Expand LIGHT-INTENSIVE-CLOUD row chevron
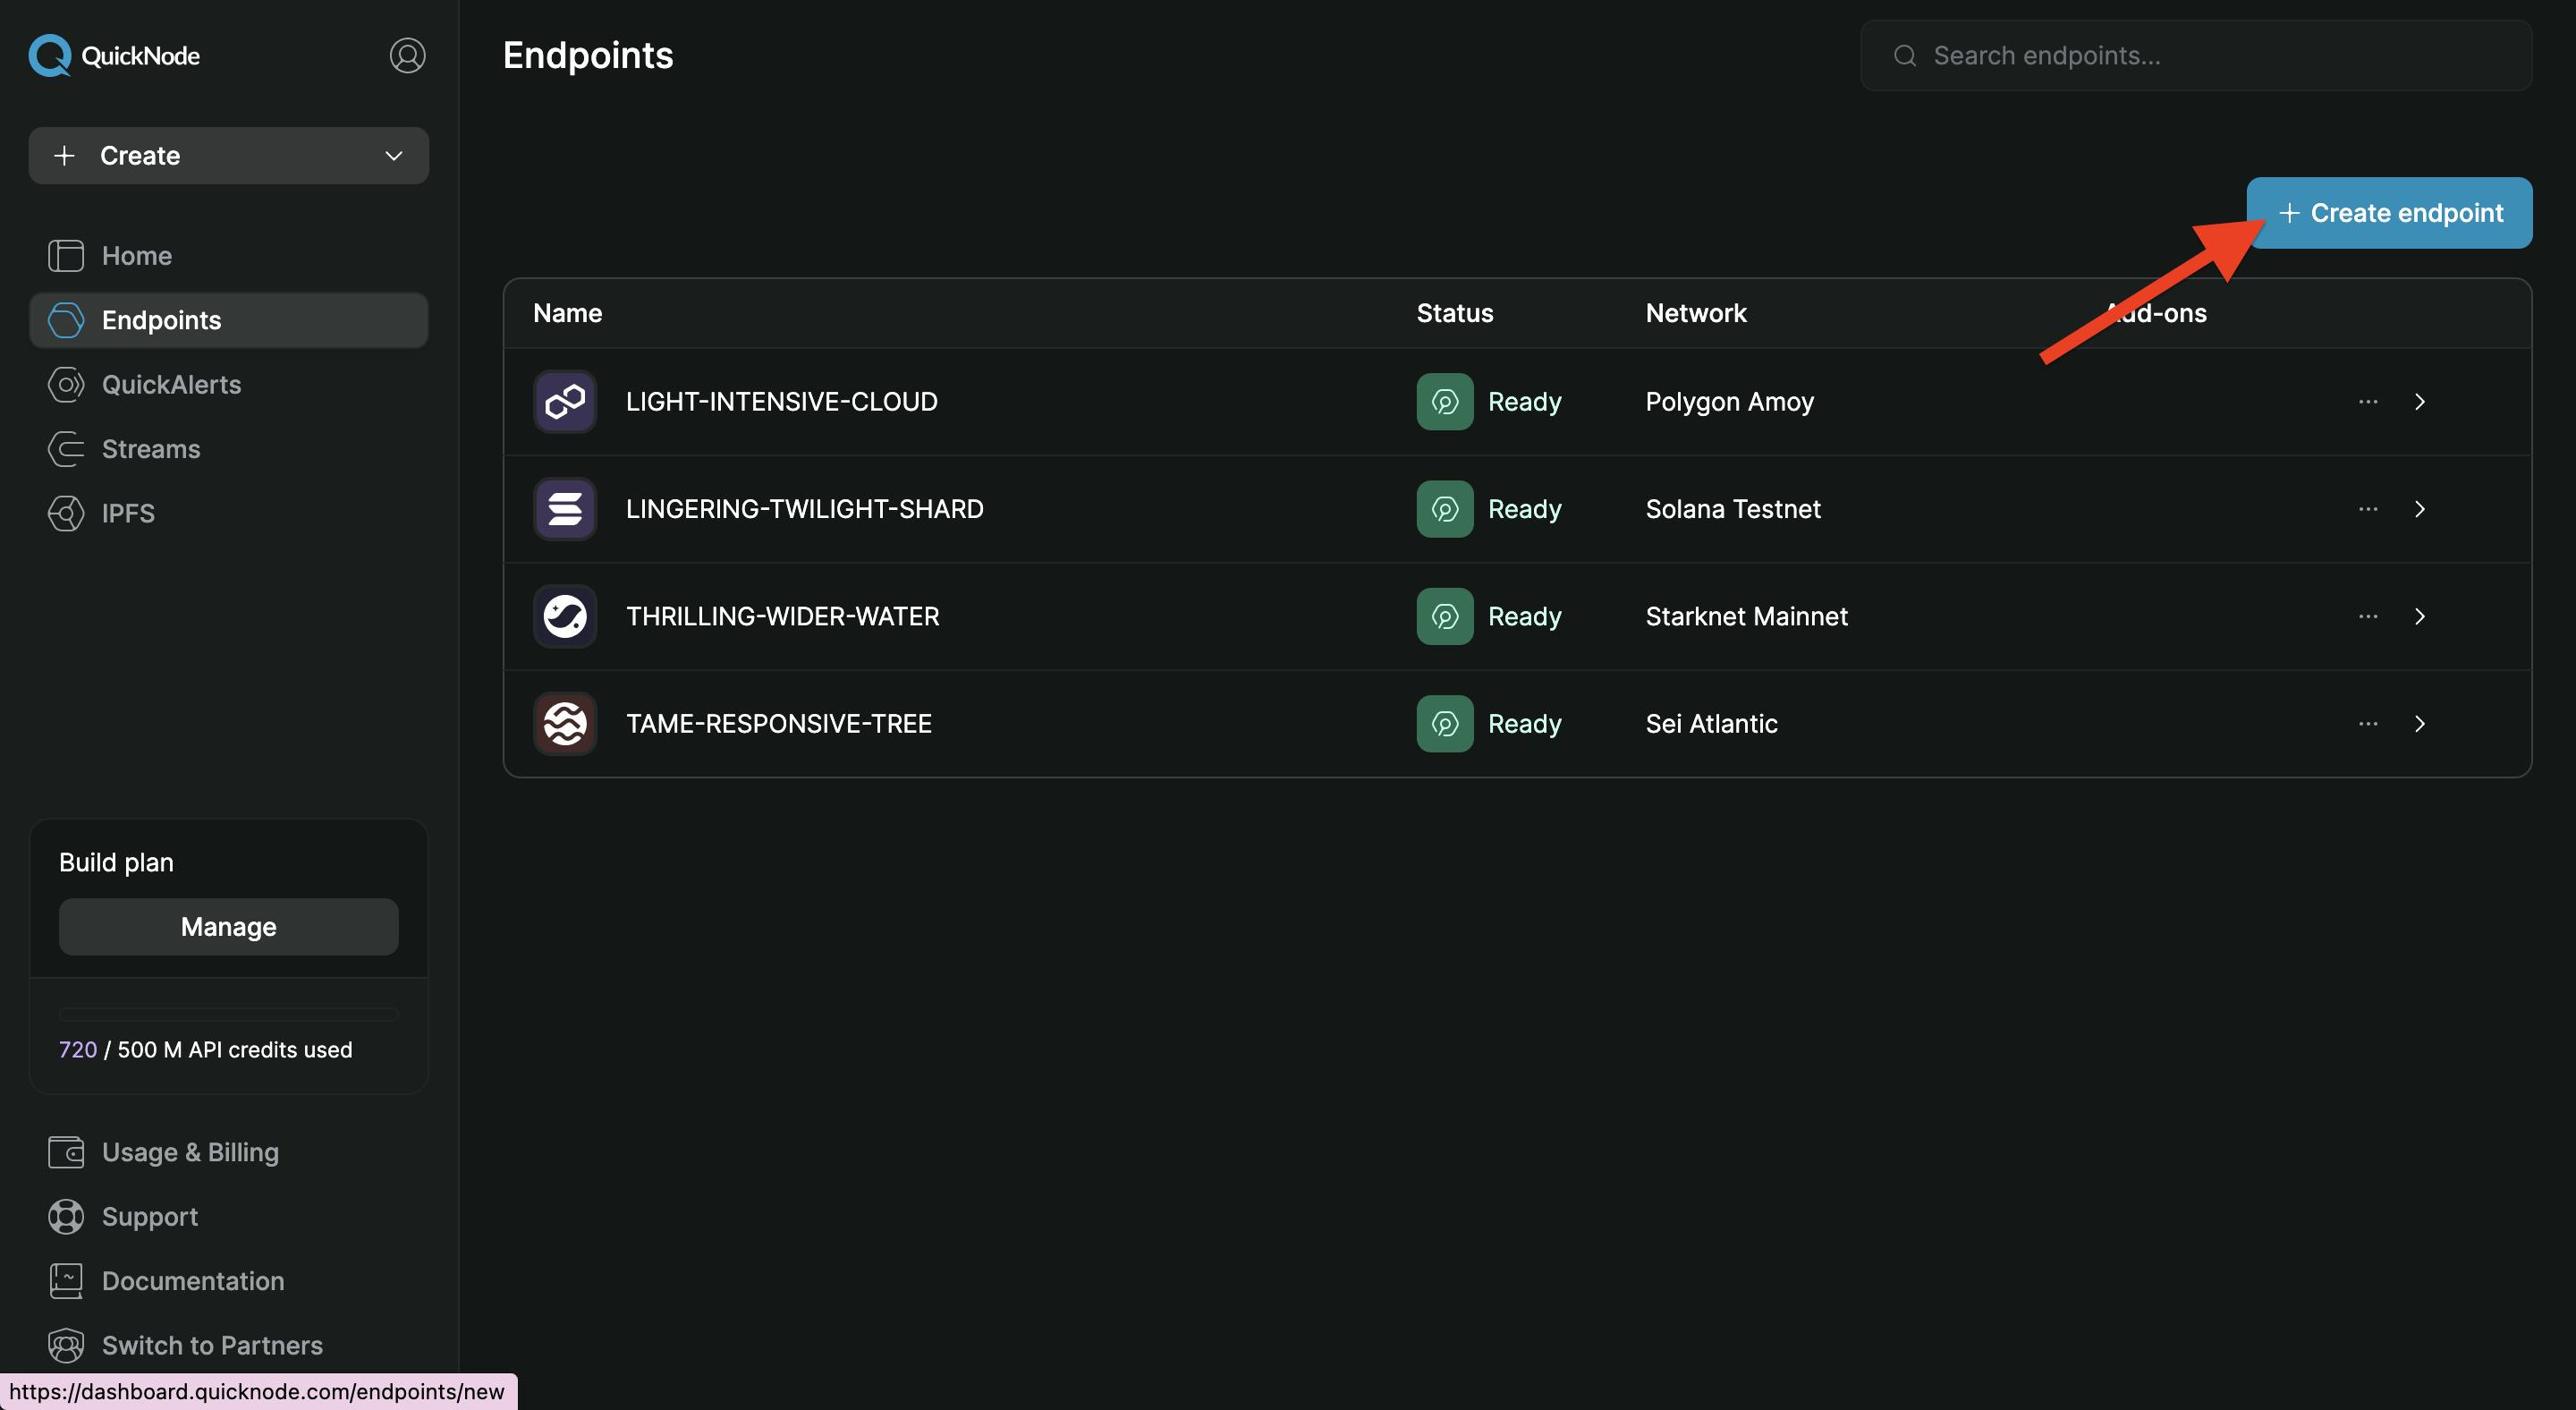Viewport: 2576px width, 1410px height. click(x=2420, y=402)
